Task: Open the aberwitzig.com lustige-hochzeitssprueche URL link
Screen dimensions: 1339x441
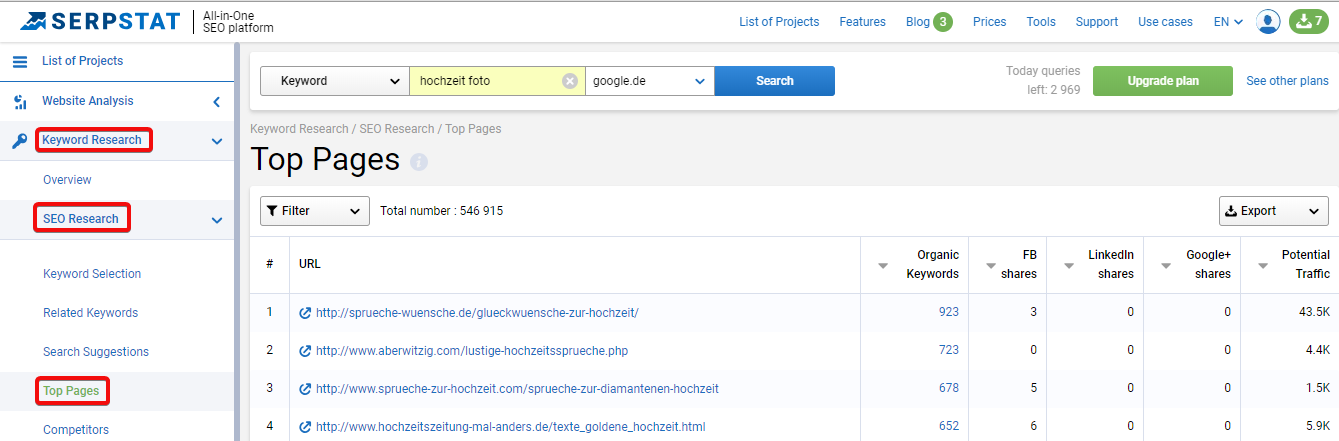Action: click(x=472, y=351)
